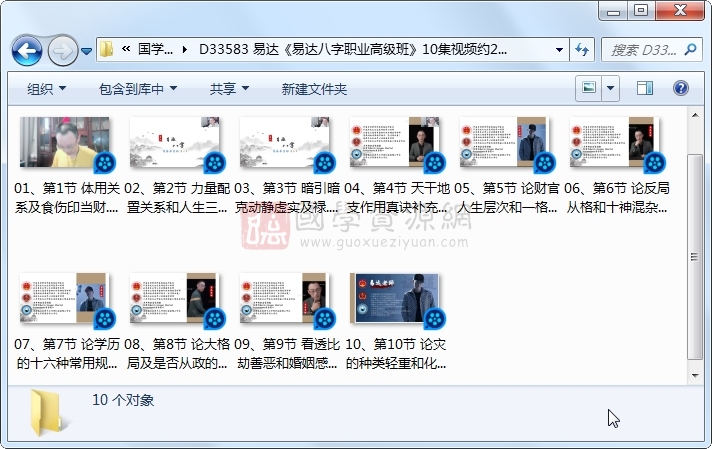Select video 08、第8节 论大格局 thumbnail
712x449 pixels.
coord(176,300)
